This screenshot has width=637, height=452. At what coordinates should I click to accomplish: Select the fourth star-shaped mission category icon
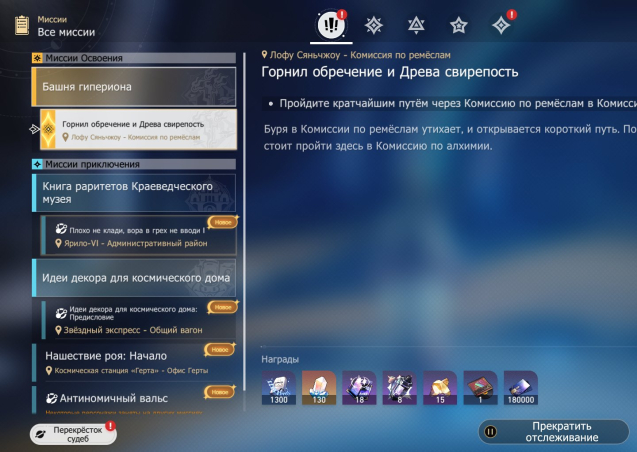point(459,25)
